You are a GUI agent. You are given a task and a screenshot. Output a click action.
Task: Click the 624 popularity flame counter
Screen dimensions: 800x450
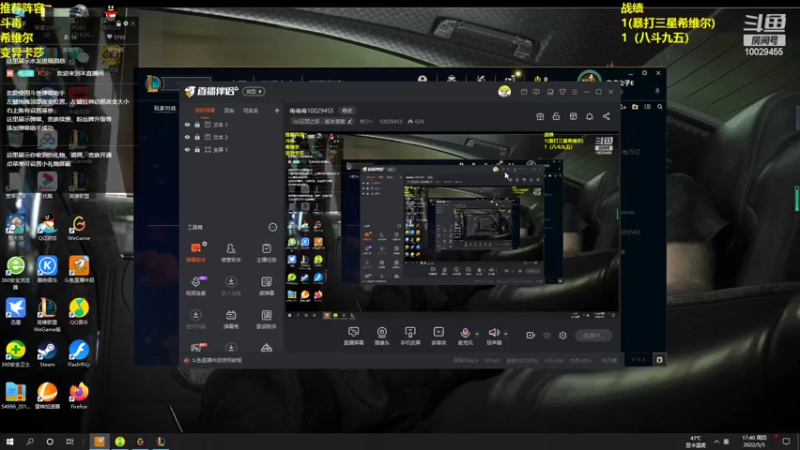click(415, 121)
